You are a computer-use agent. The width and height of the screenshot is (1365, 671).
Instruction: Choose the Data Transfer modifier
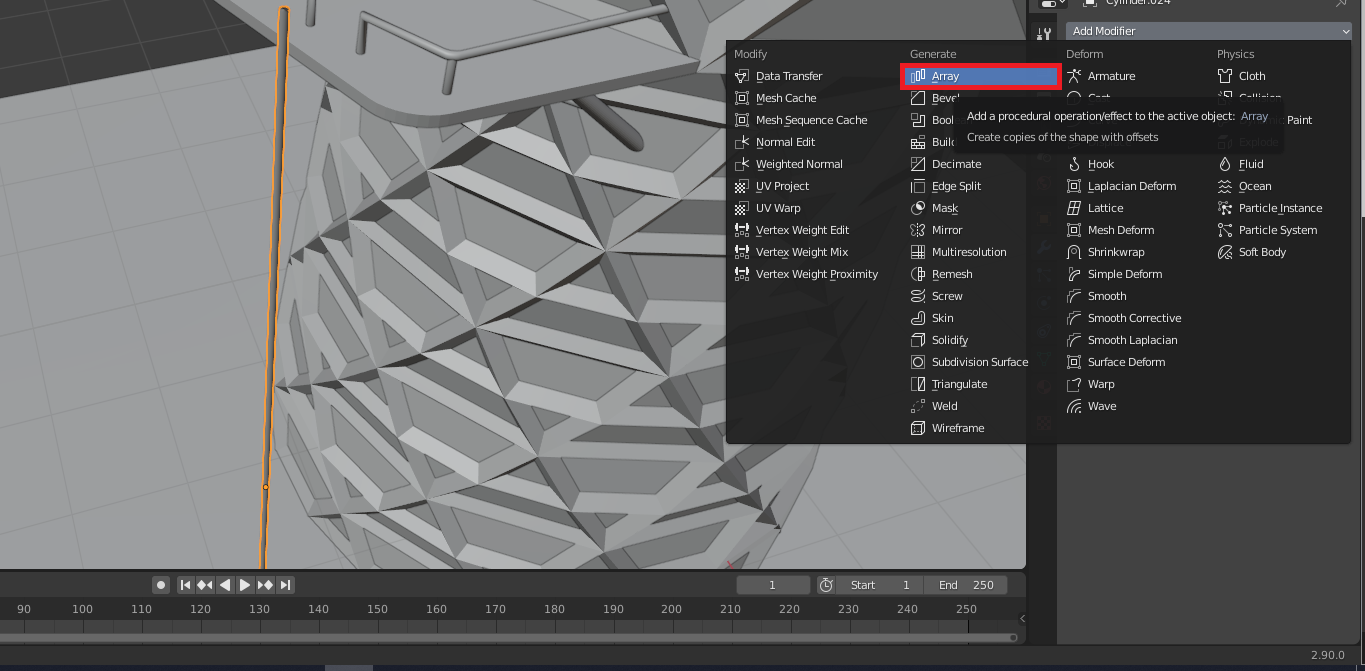789,76
